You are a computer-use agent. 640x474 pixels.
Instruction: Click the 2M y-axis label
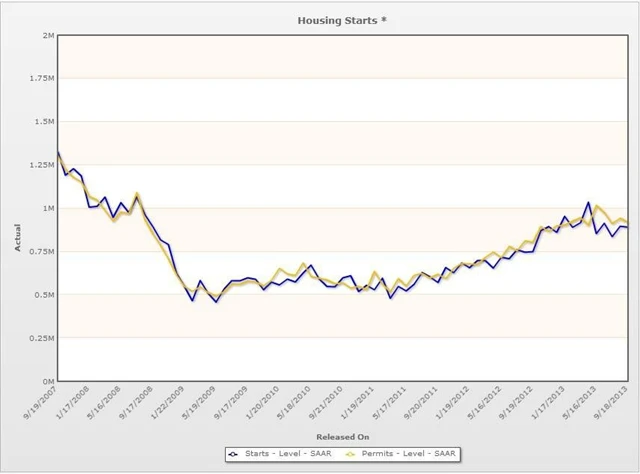(46, 35)
